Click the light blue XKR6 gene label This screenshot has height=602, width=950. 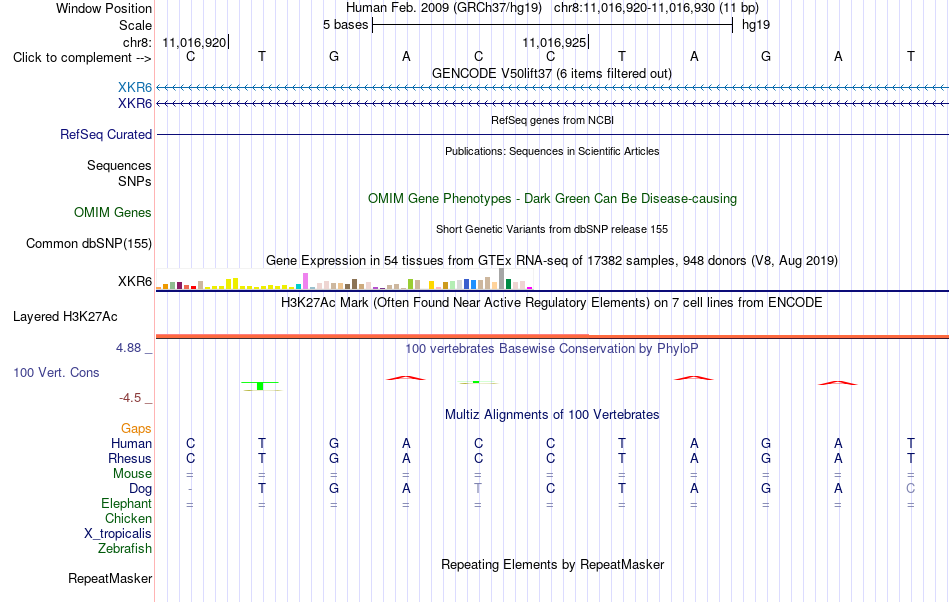coord(135,88)
